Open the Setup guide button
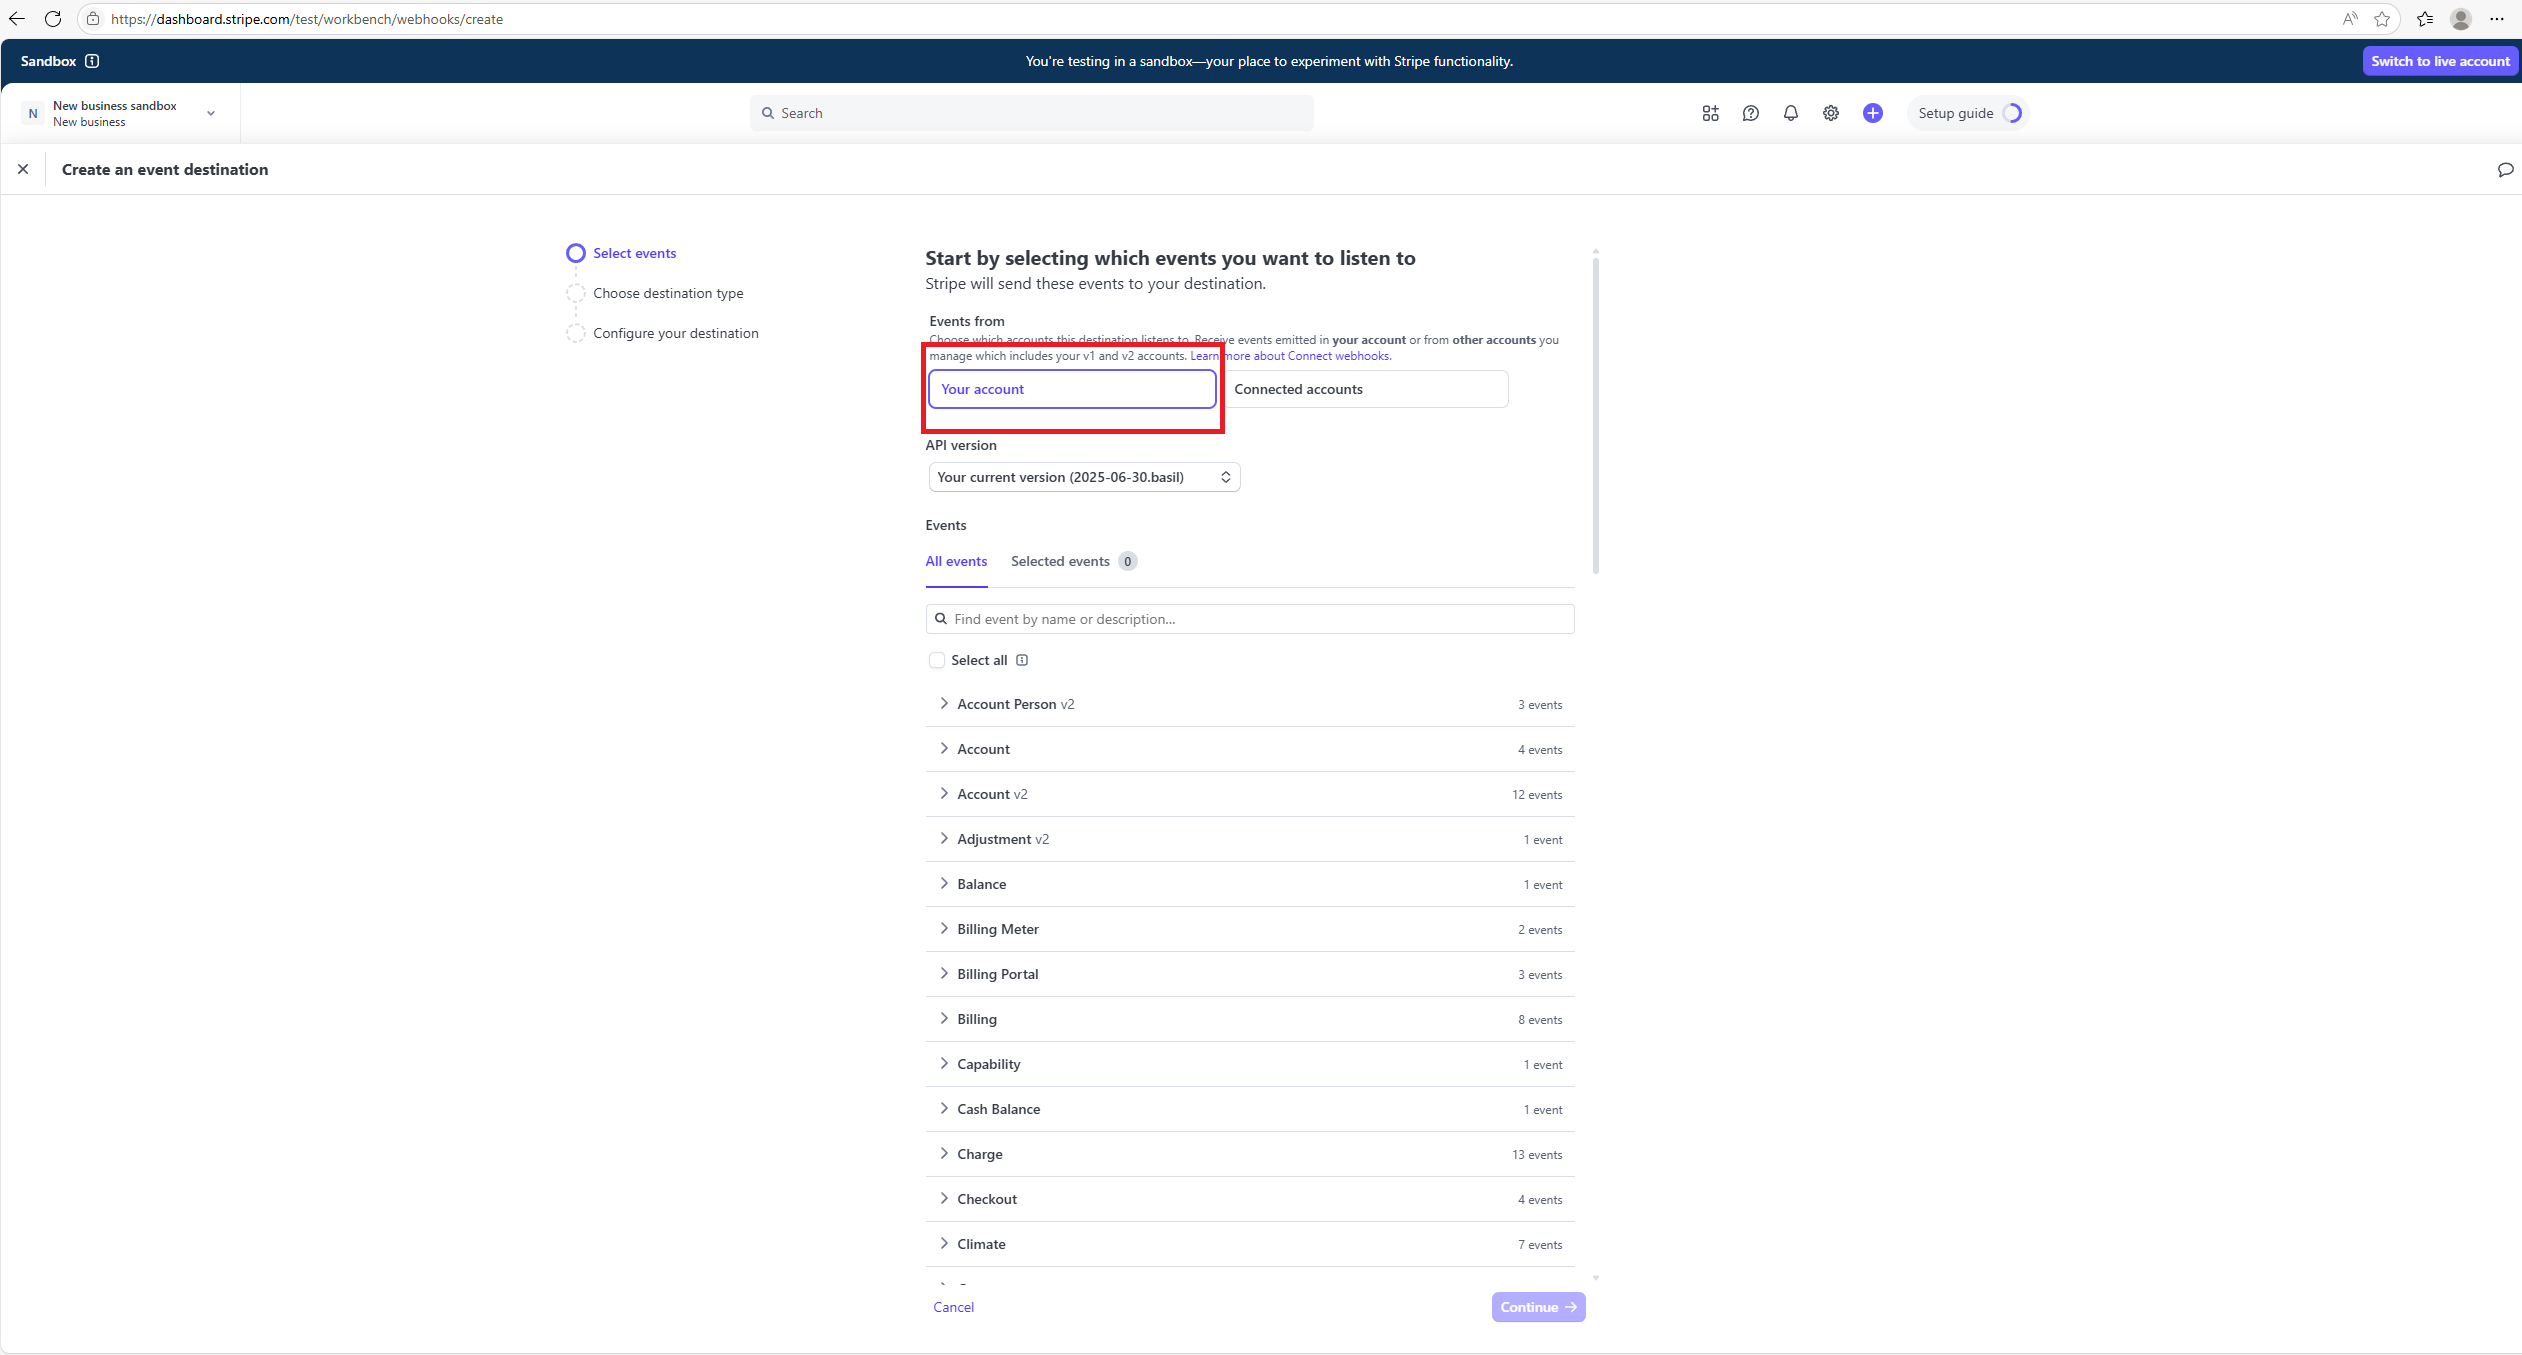The image size is (2522, 1355). 1966,113
